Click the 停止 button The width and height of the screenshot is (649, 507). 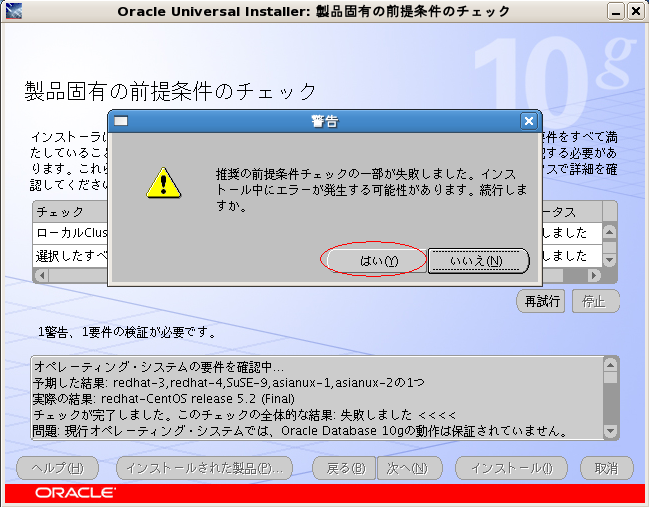pos(595,301)
